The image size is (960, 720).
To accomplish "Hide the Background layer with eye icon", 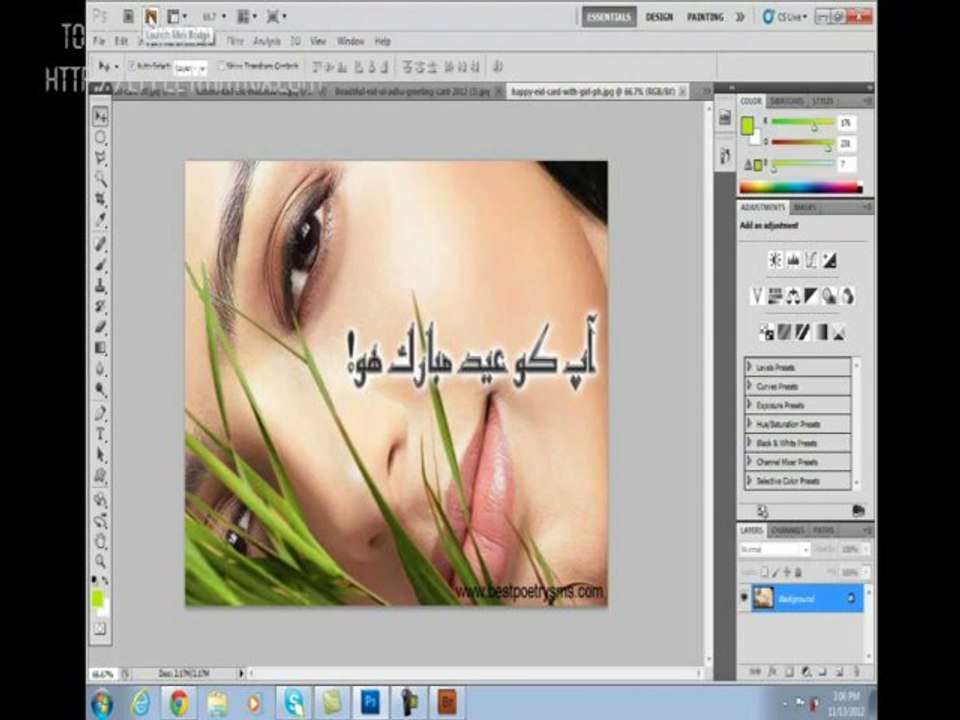I will tap(744, 598).
